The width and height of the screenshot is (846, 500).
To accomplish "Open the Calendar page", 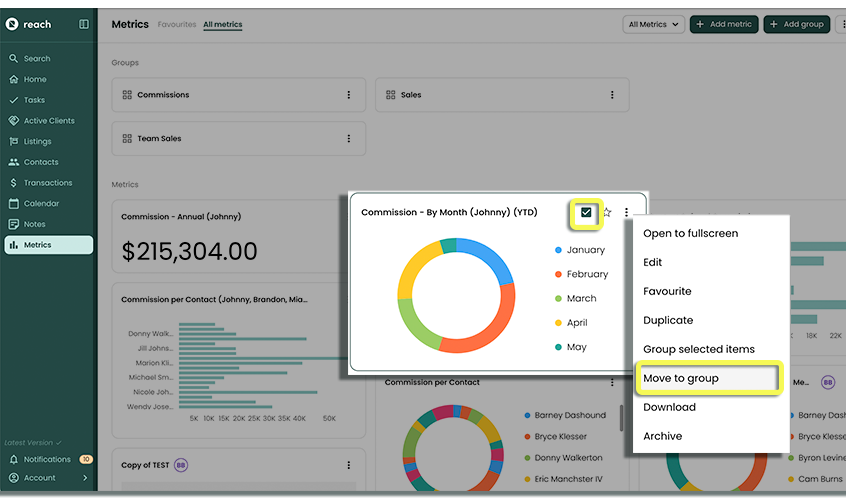I will coord(41,204).
